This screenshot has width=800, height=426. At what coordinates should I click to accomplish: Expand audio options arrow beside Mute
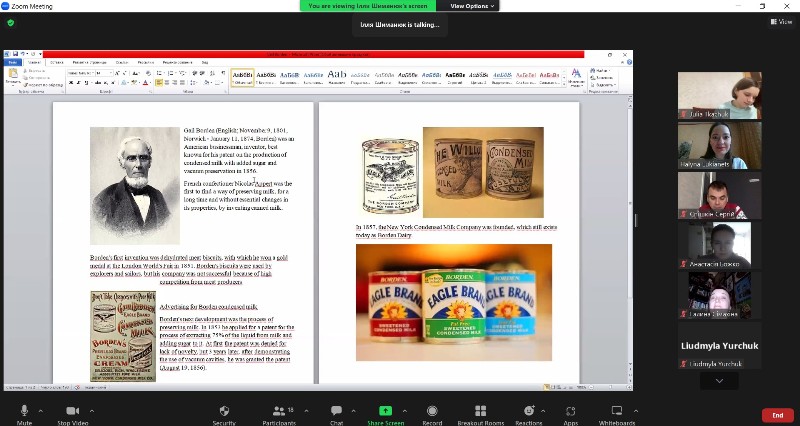pyautogui.click(x=41, y=410)
